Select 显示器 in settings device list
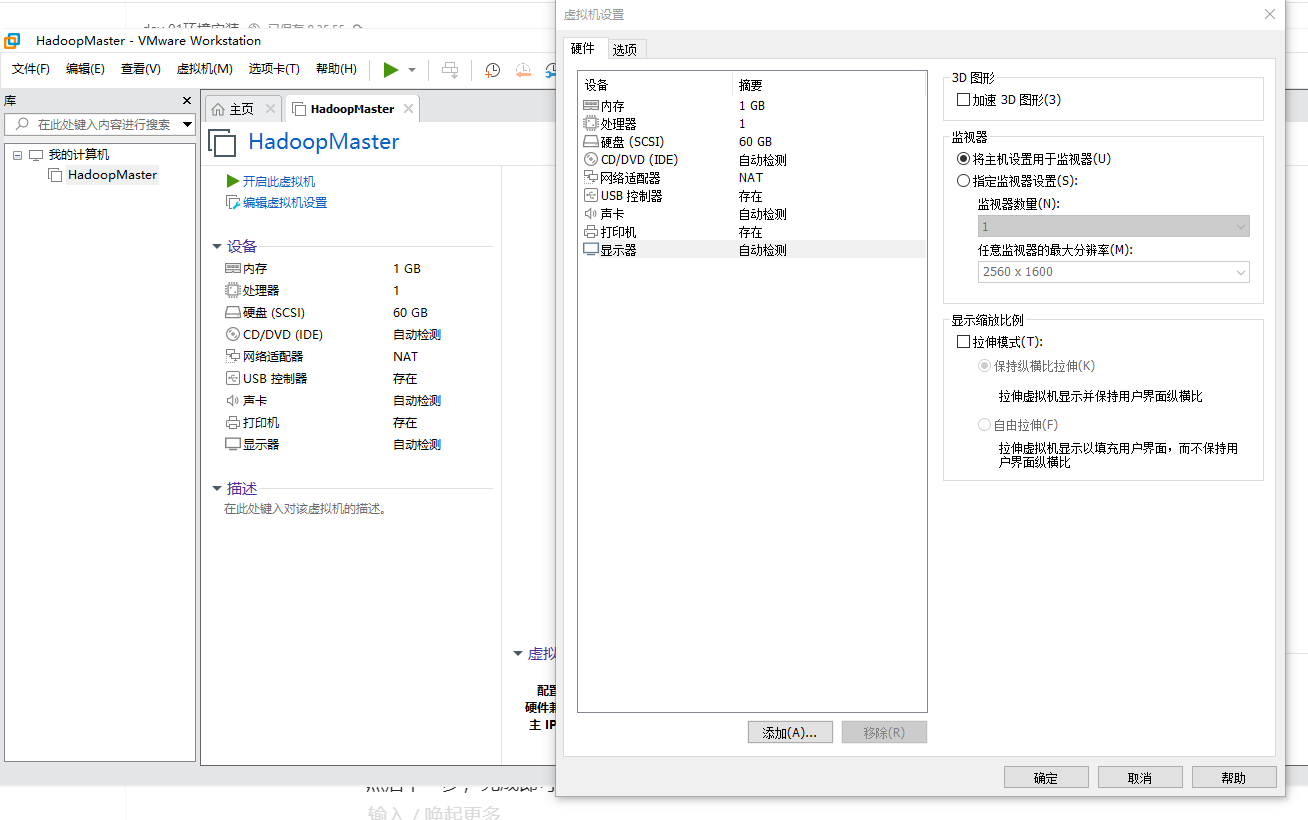The height and width of the screenshot is (820, 1308). click(x=753, y=250)
